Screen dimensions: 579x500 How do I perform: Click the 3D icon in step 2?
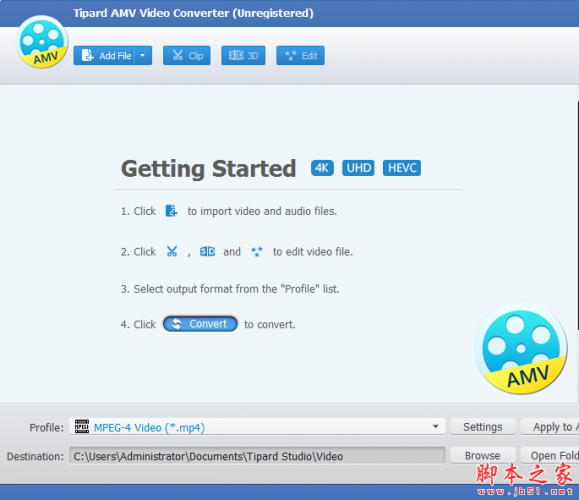207,251
